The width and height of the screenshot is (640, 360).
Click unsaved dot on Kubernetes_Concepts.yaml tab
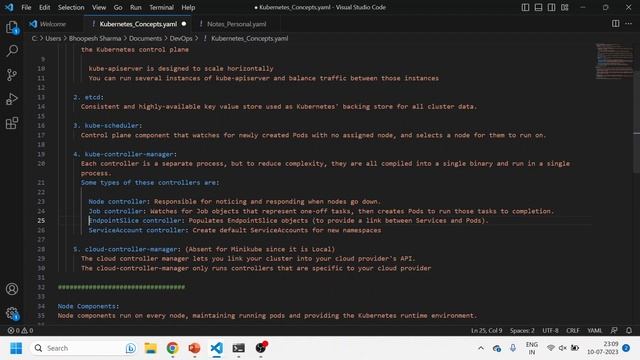(x=184, y=24)
